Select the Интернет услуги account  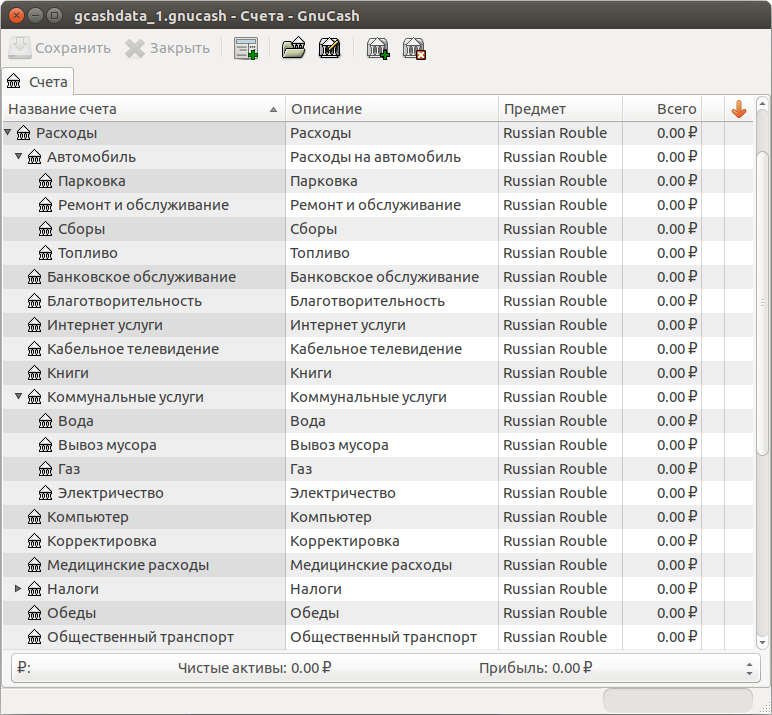pos(104,325)
